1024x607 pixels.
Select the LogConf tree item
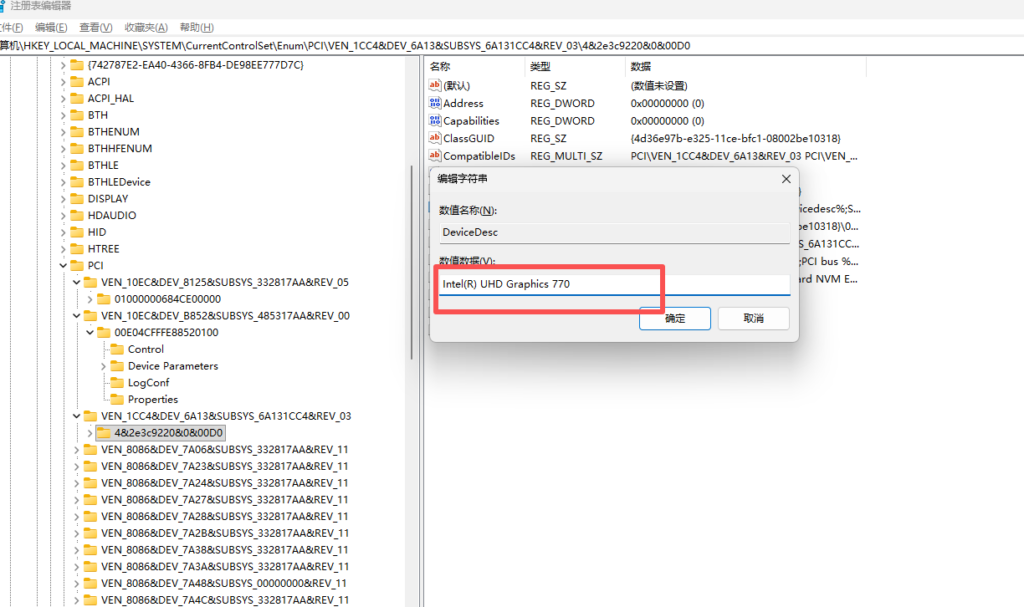click(x=148, y=383)
